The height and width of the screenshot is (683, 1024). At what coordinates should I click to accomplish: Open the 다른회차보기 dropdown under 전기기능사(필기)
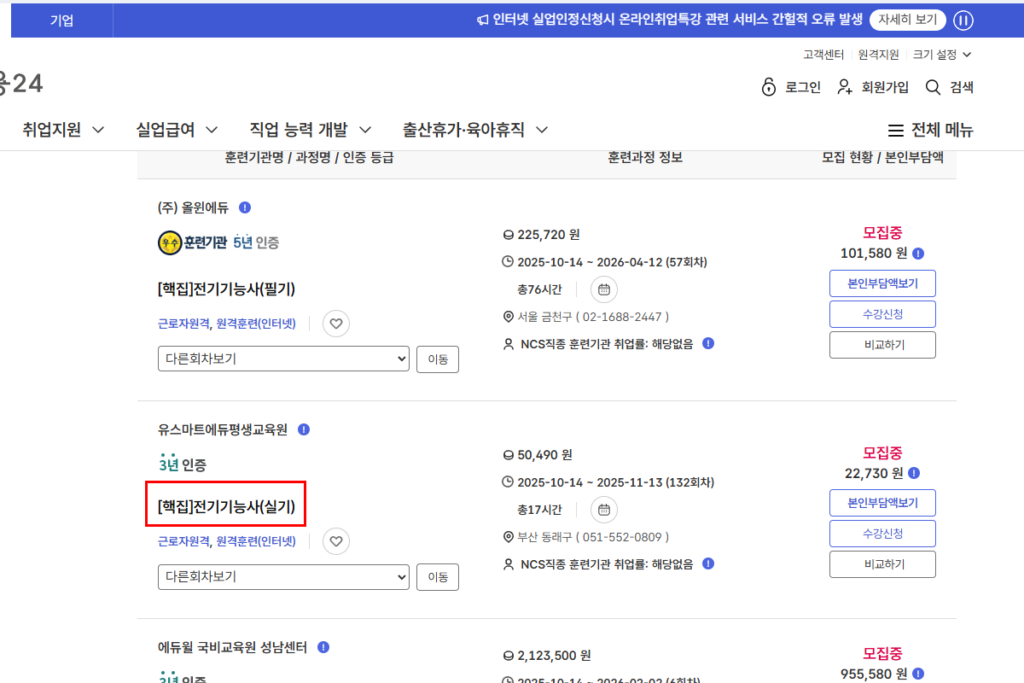click(x=283, y=357)
